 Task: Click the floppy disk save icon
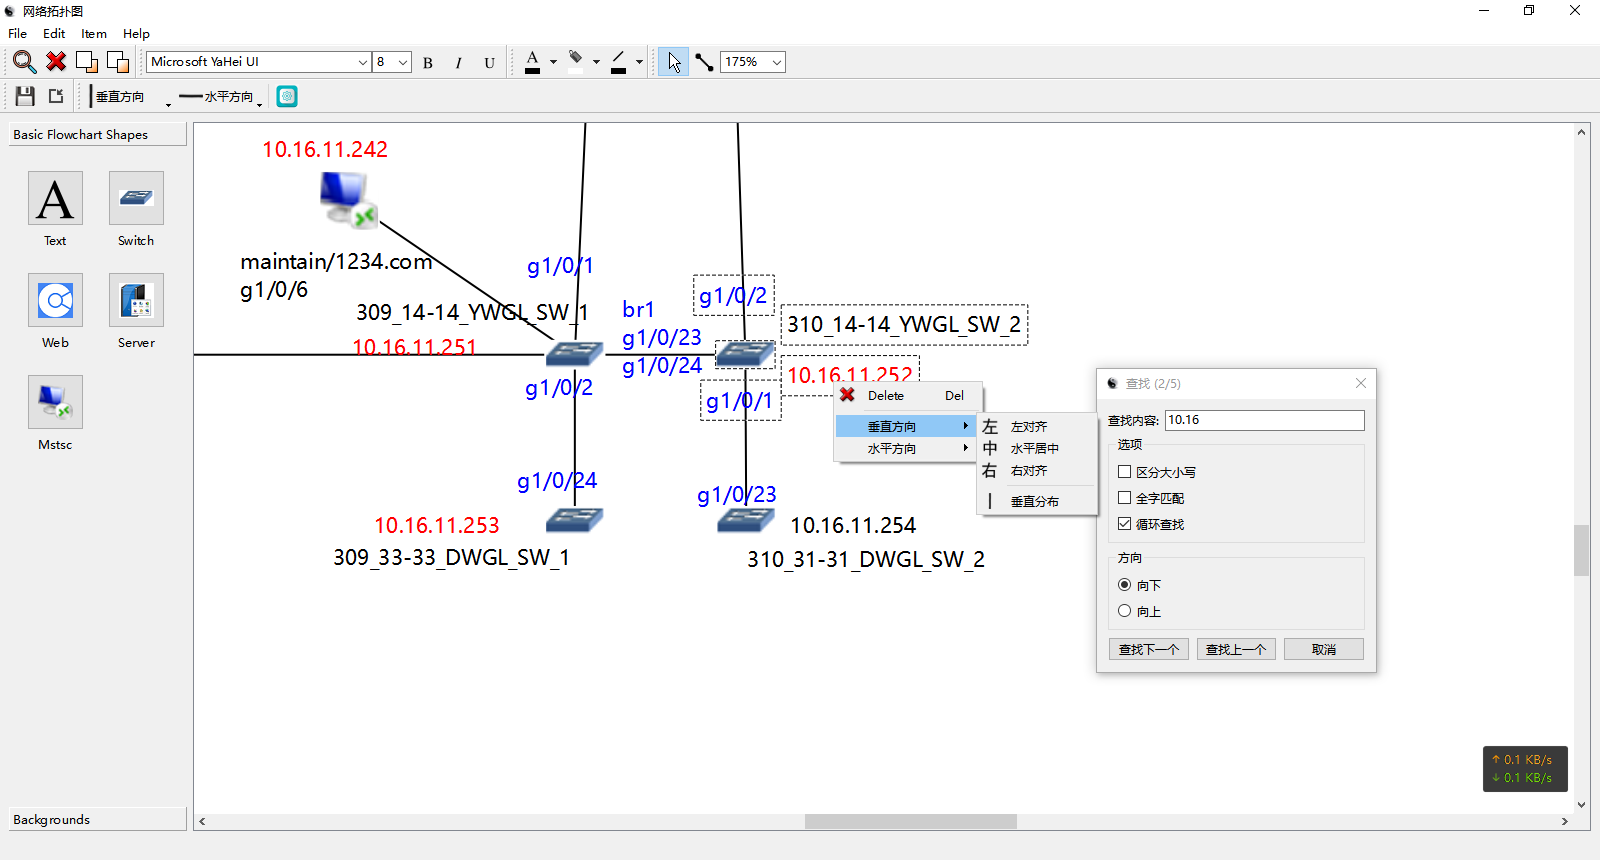pyautogui.click(x=25, y=96)
